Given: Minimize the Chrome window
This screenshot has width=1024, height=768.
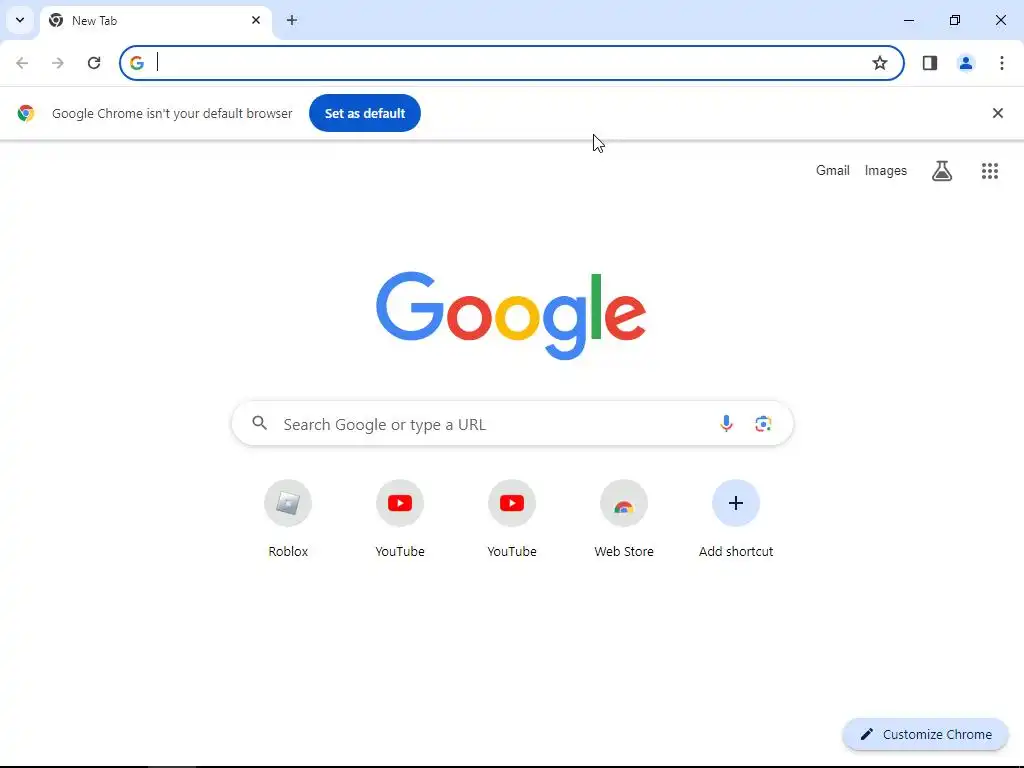Looking at the screenshot, I should point(909,20).
